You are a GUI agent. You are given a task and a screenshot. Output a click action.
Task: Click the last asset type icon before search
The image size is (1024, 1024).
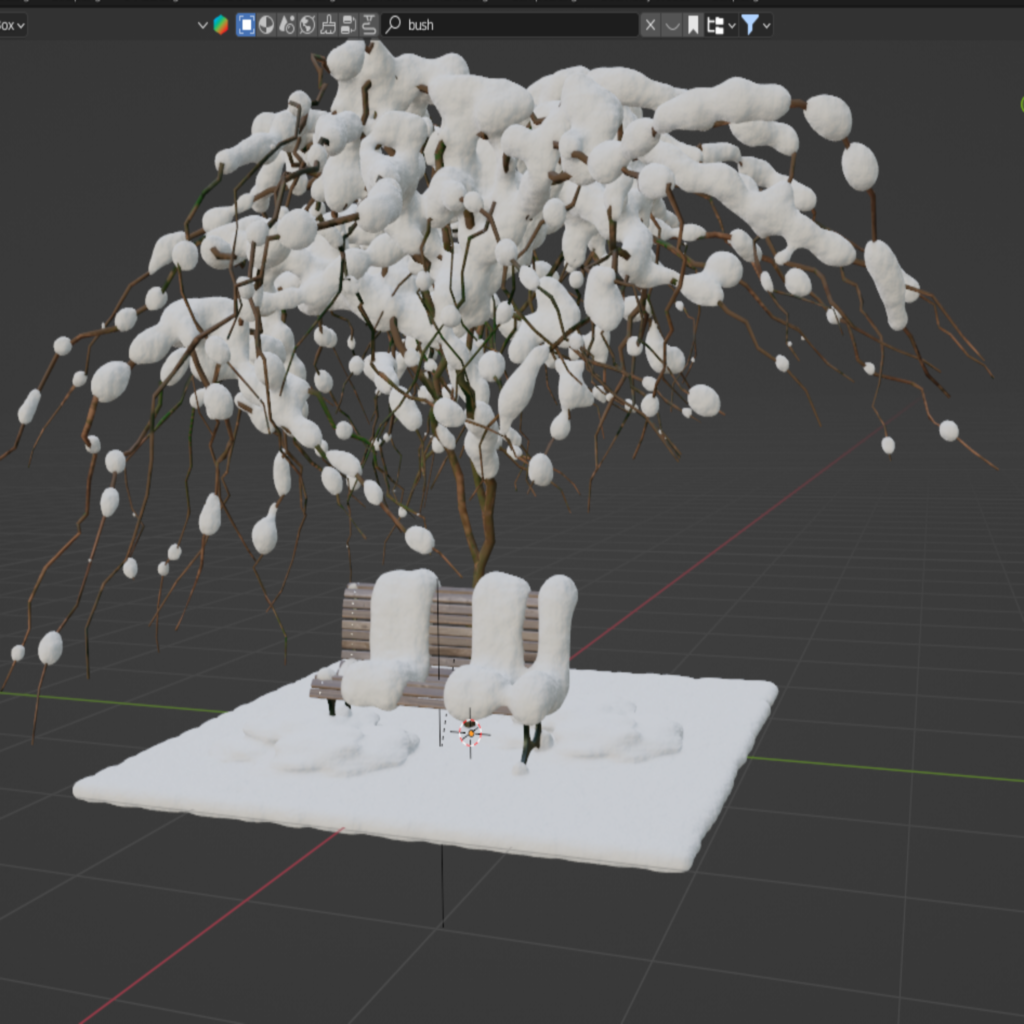coord(369,25)
